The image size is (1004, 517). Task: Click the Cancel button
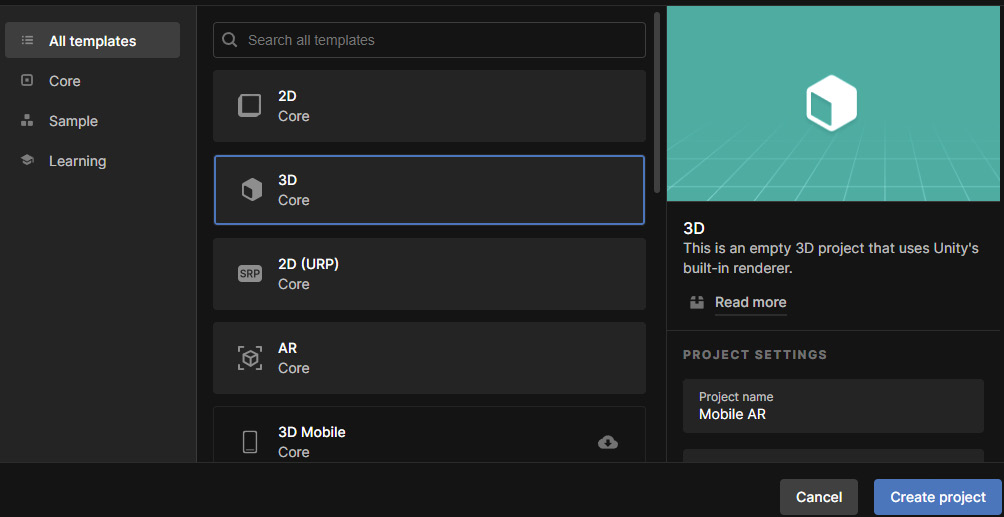[818, 497]
